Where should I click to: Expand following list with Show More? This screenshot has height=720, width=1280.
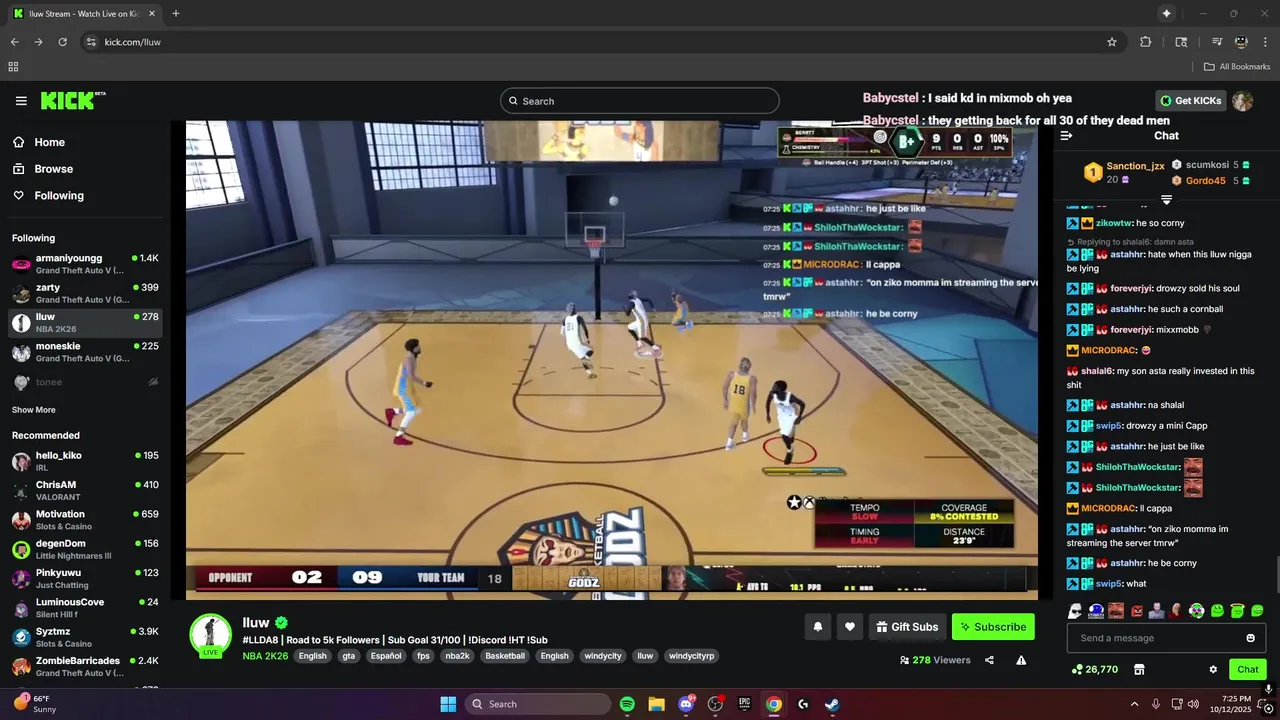(34, 410)
